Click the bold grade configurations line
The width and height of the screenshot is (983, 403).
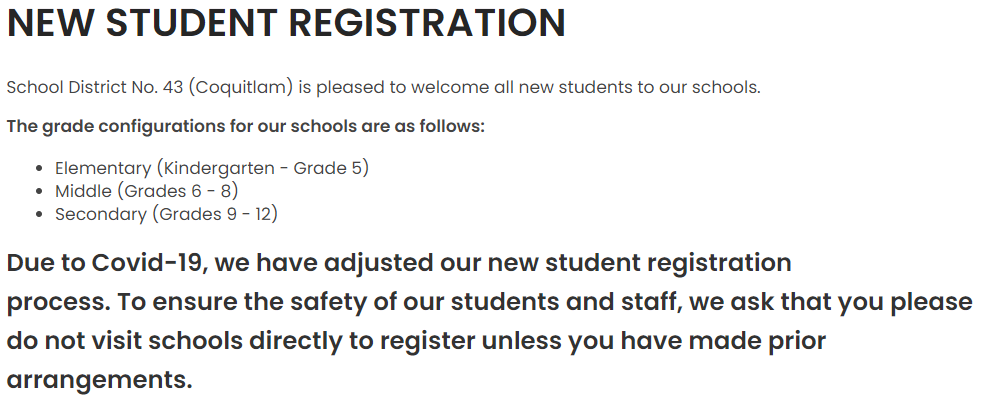pos(246,127)
